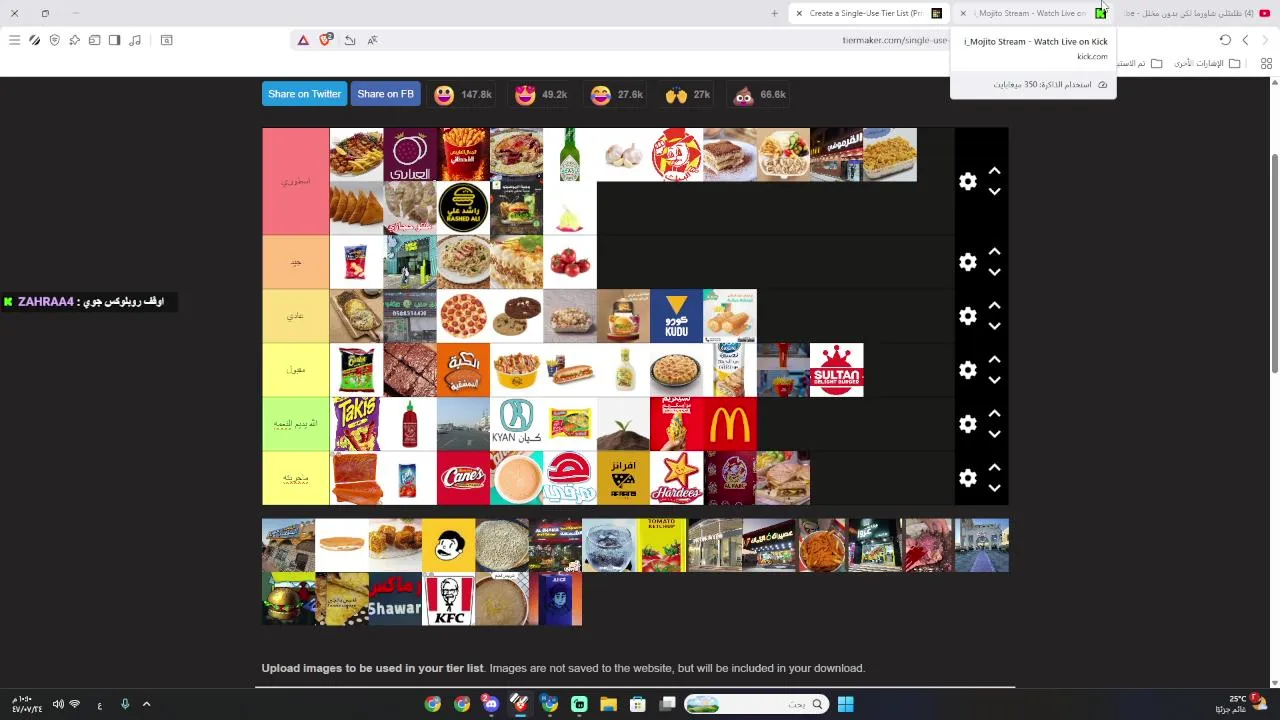Select the Tomato Ketchup thumbnail in unranked pool

(661, 545)
